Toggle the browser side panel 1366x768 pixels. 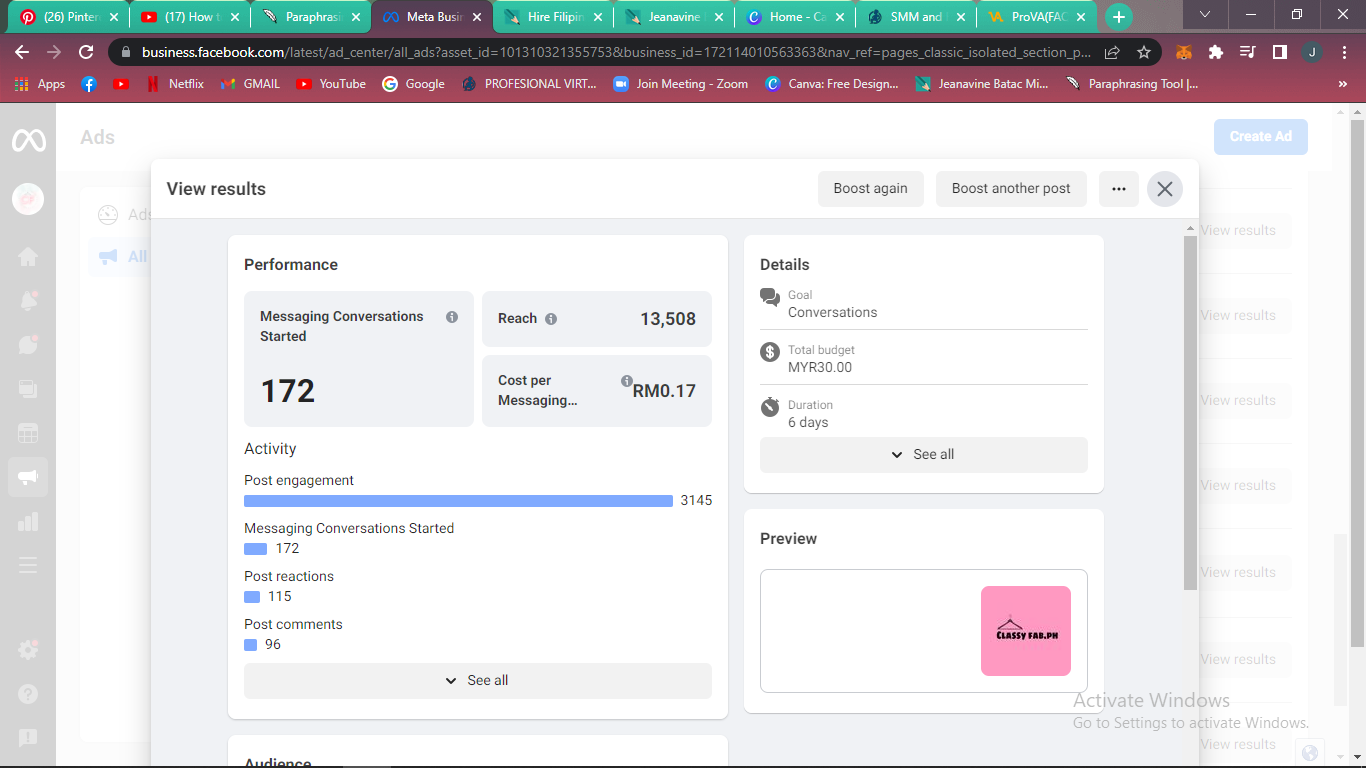[x=1280, y=52]
